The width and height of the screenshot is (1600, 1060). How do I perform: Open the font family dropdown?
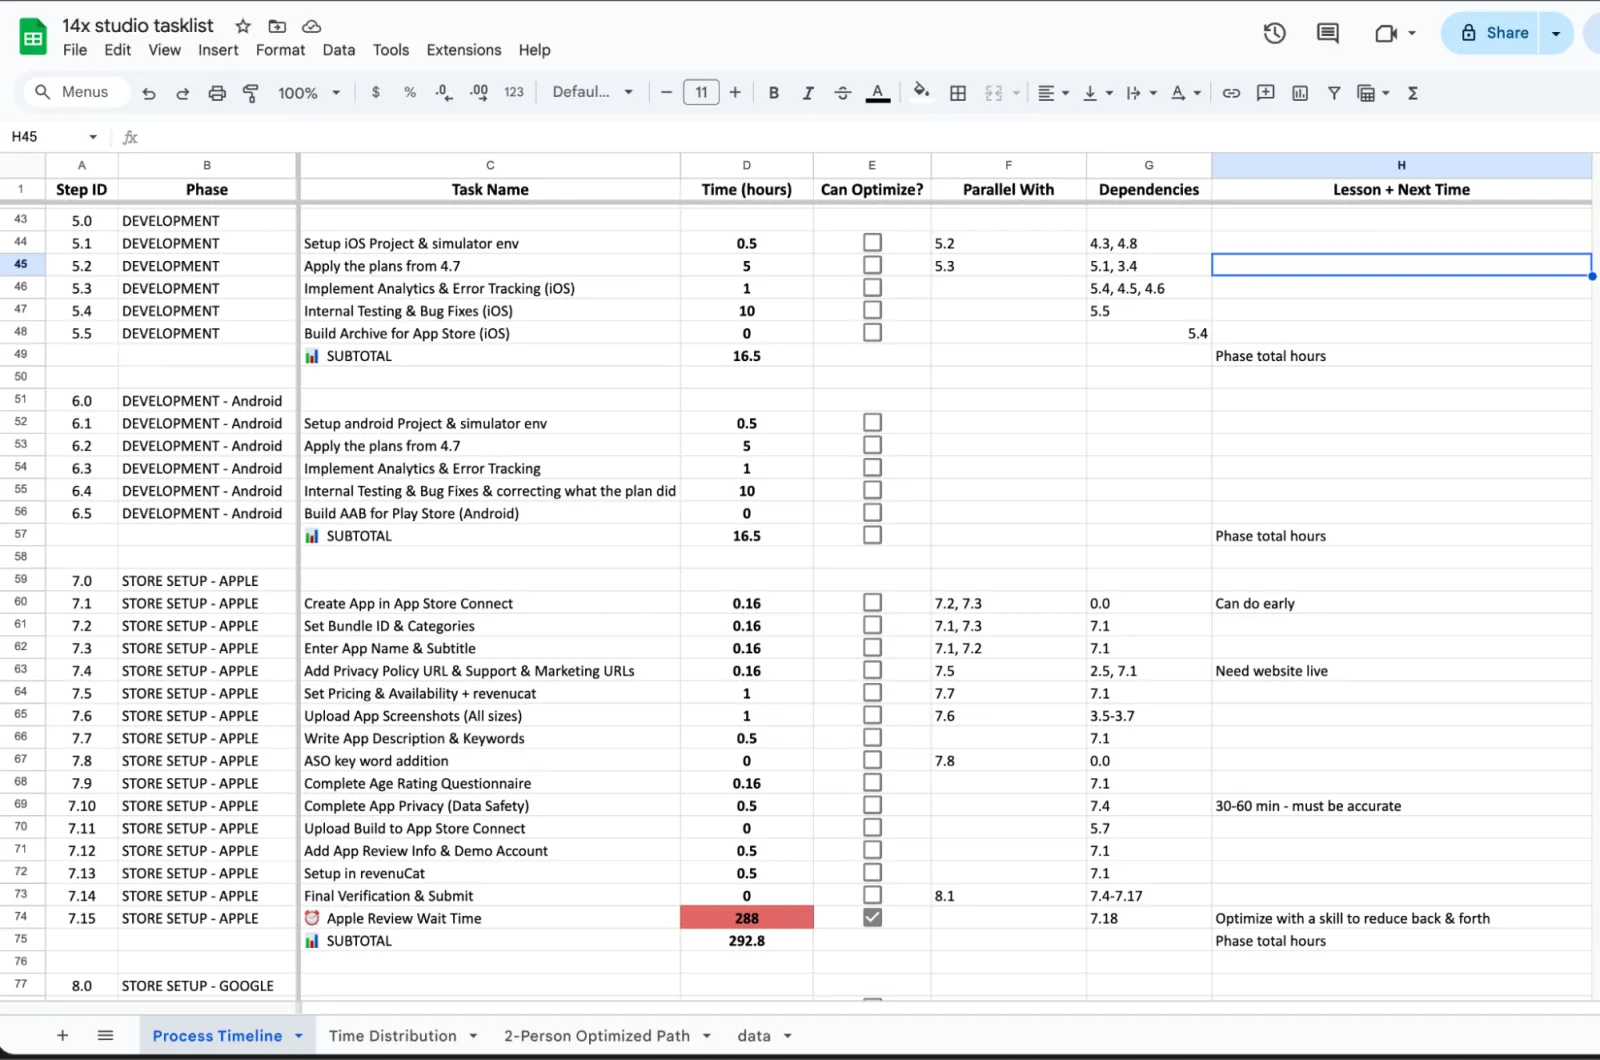coord(593,92)
